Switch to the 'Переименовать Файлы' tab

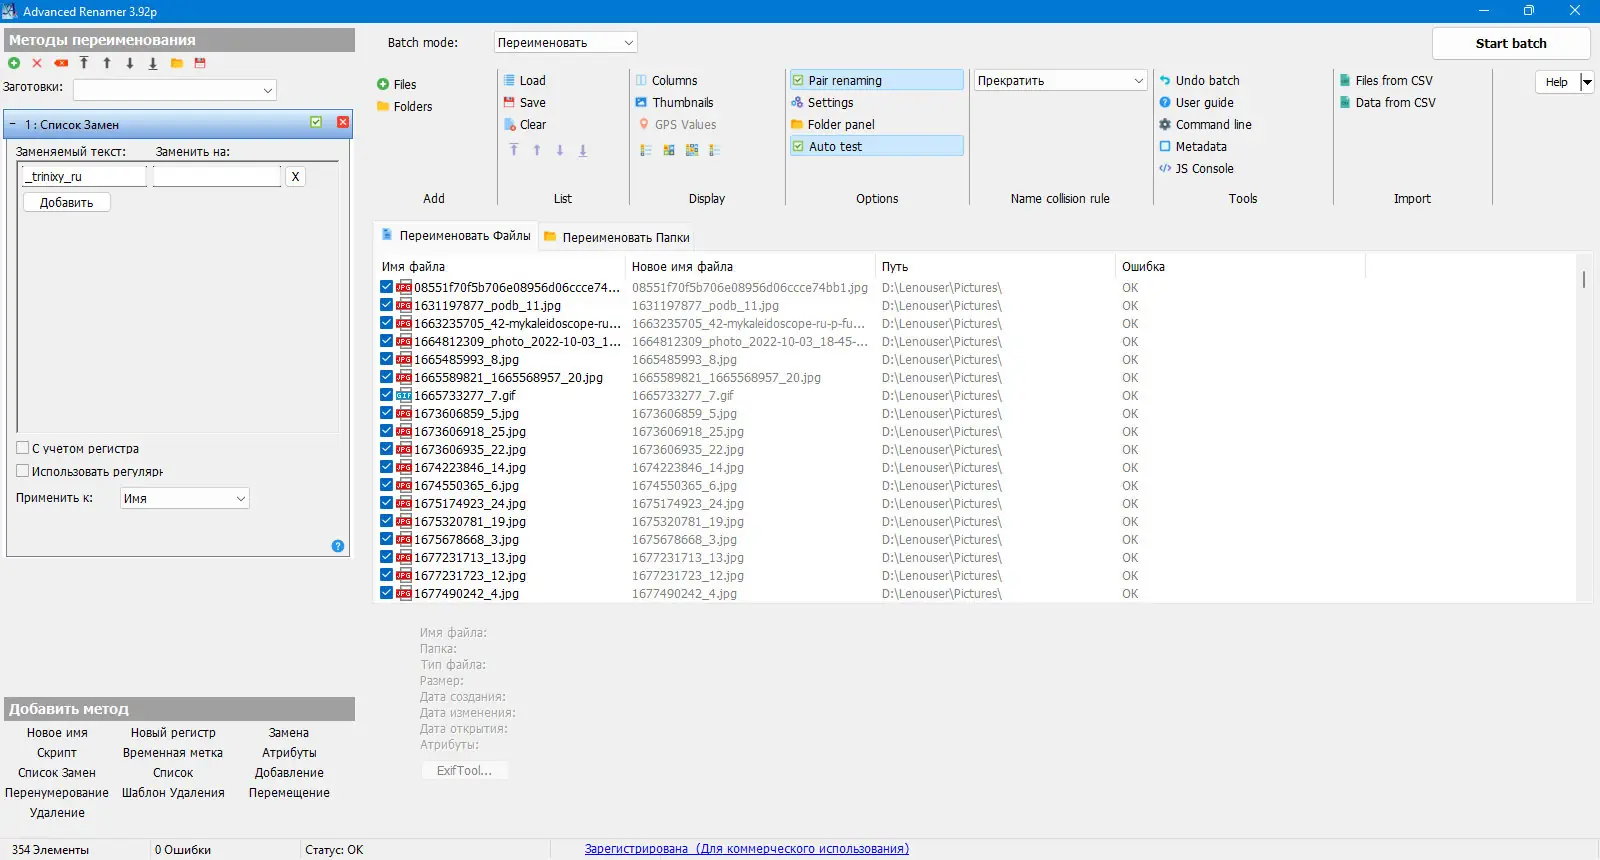coord(456,236)
